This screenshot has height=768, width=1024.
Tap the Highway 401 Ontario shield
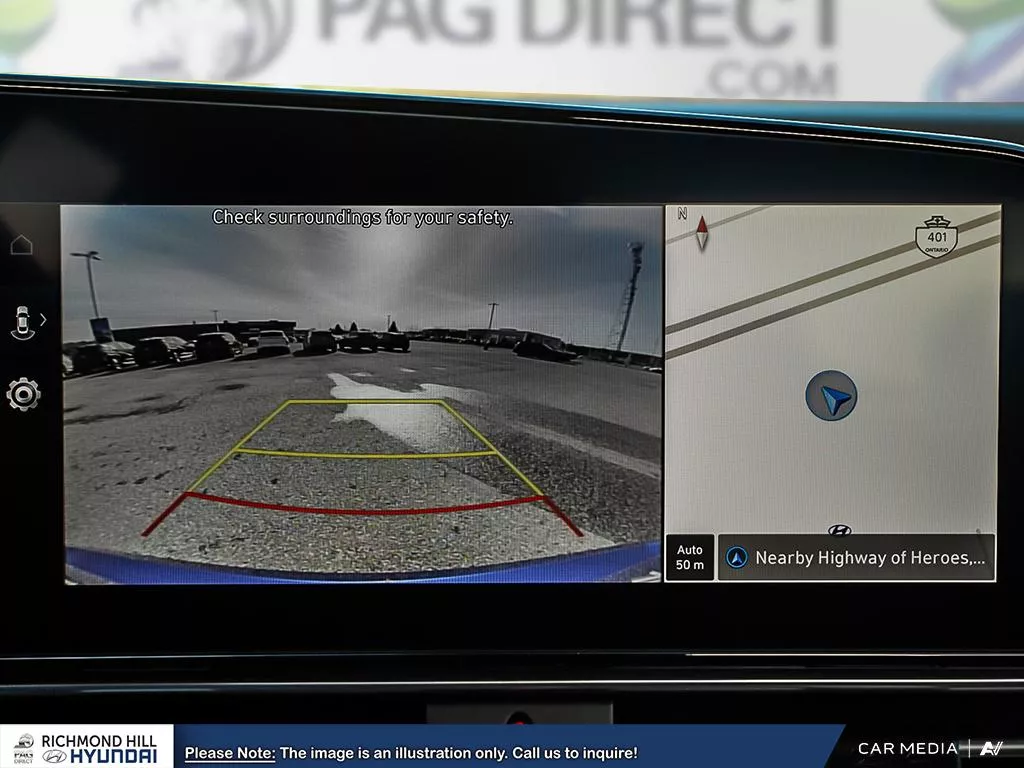coord(936,236)
